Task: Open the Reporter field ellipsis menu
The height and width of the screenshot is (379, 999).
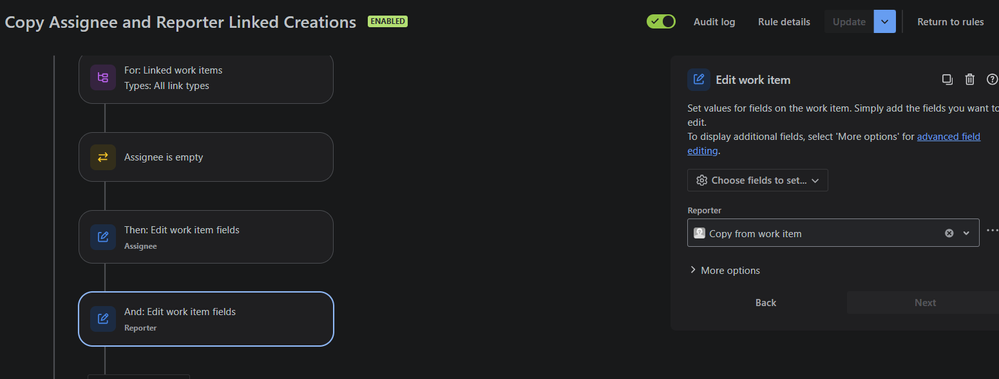Action: coord(992,231)
